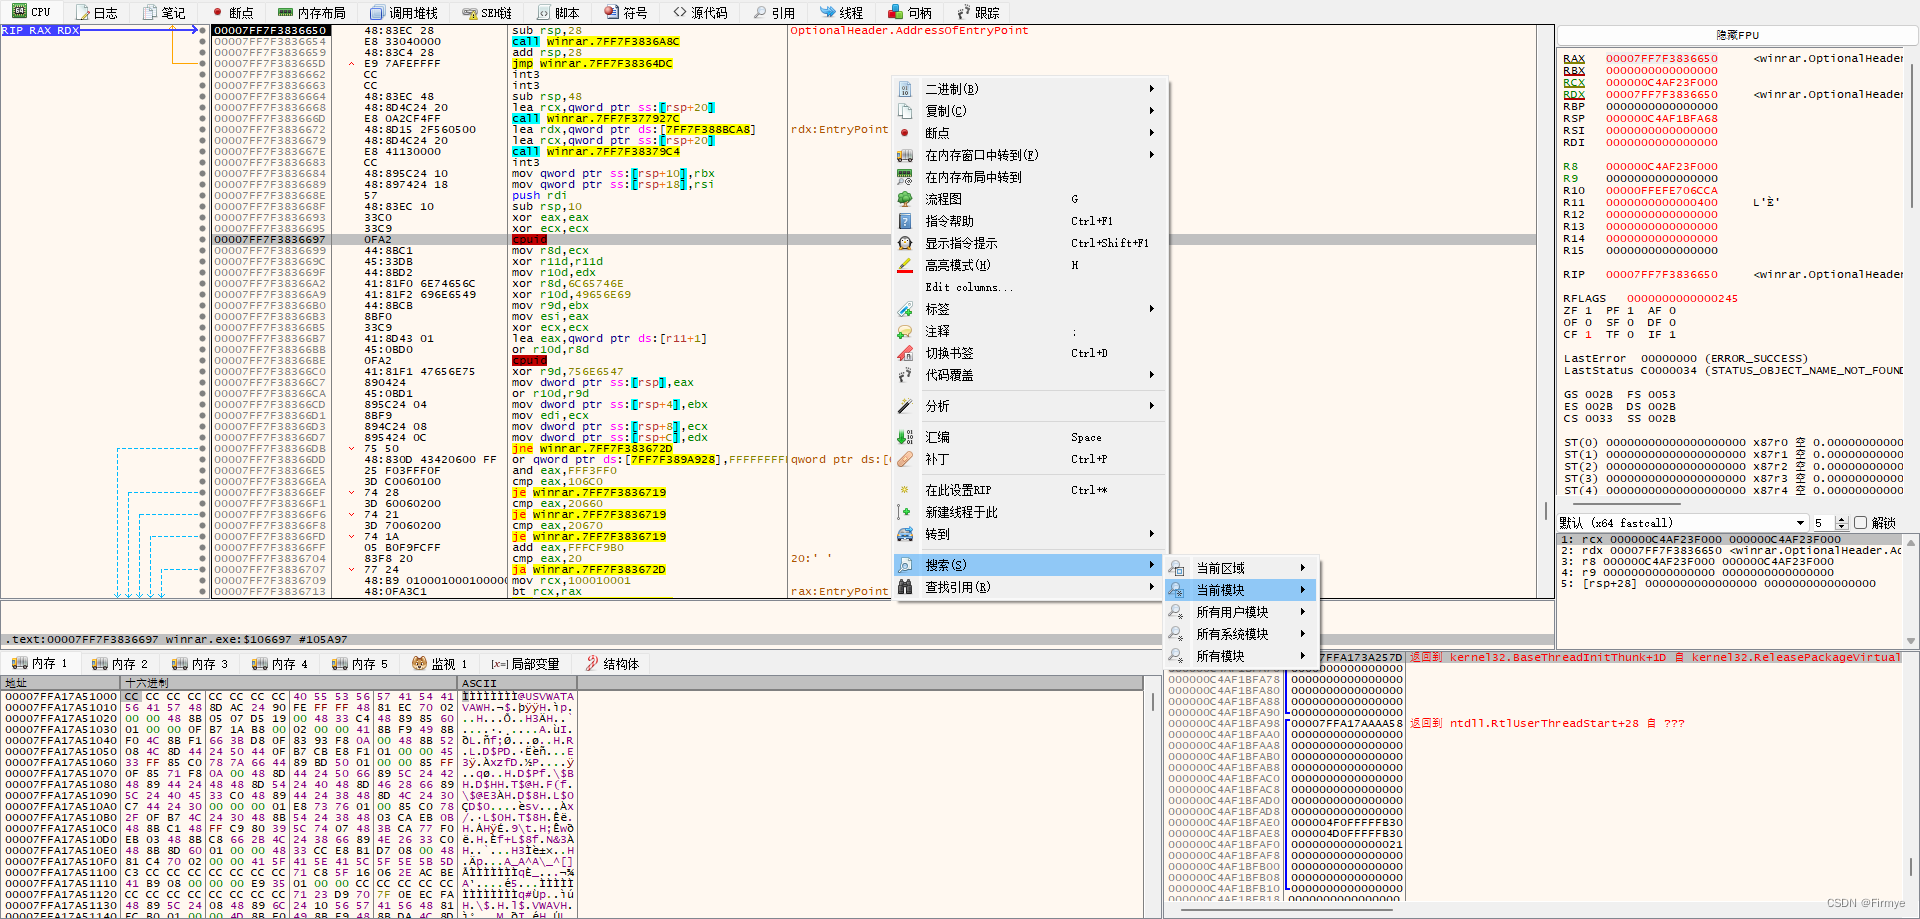The image size is (1920, 919).
Task: Select the RSP register value 000000C4AF1BFA68
Action: point(1662,119)
